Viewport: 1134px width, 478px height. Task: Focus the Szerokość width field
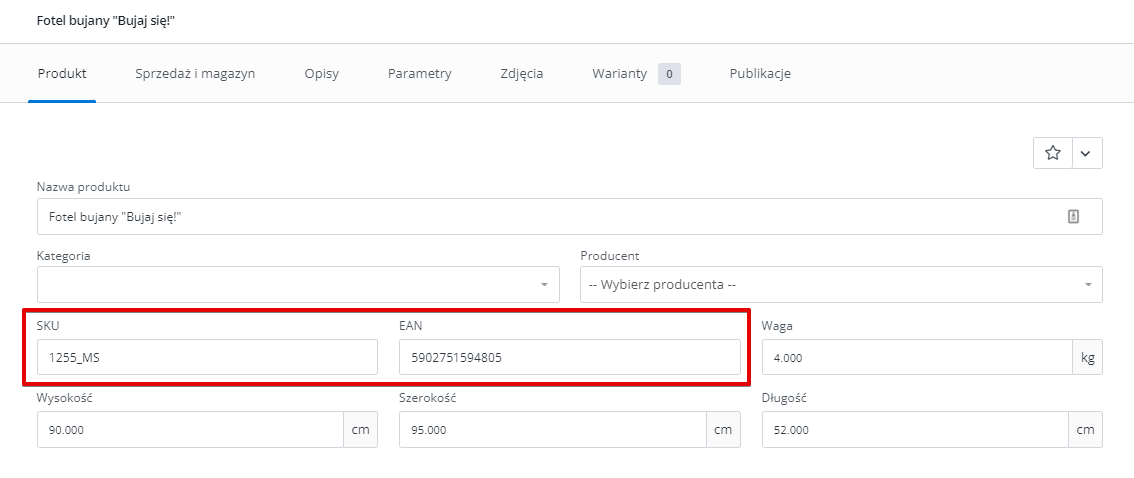pyautogui.click(x=553, y=430)
